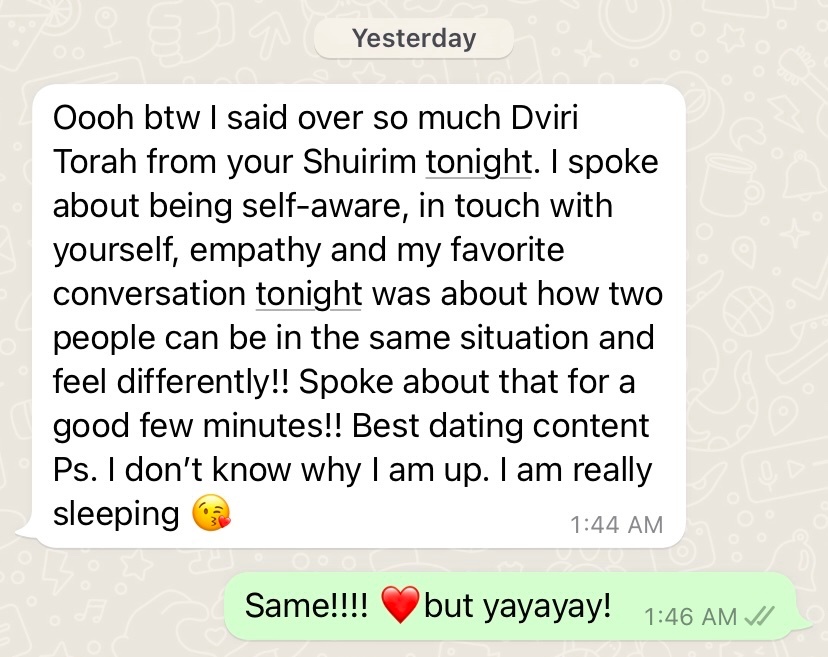Click first underlined word tonight
The width and height of the screenshot is (828, 657).
tap(478, 162)
